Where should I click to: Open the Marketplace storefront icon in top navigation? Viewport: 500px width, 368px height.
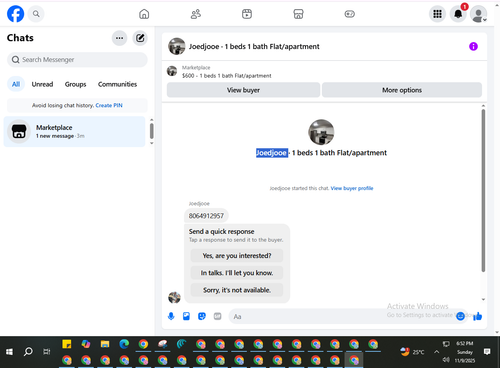298,14
